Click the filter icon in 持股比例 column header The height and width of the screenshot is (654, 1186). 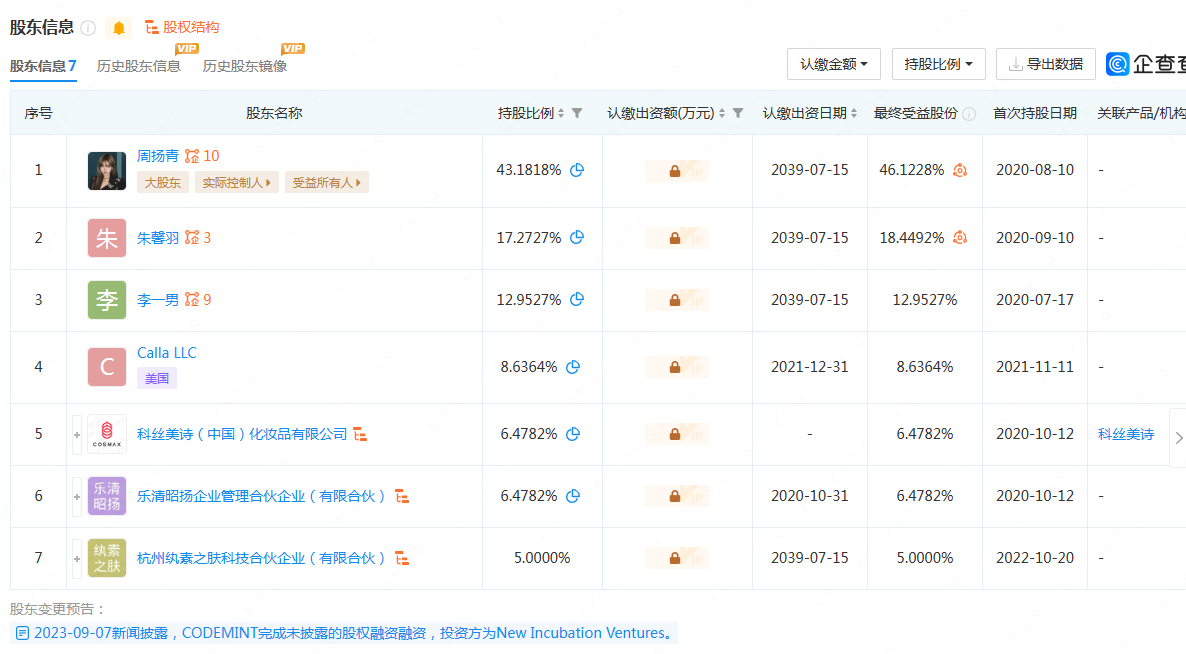(x=577, y=113)
